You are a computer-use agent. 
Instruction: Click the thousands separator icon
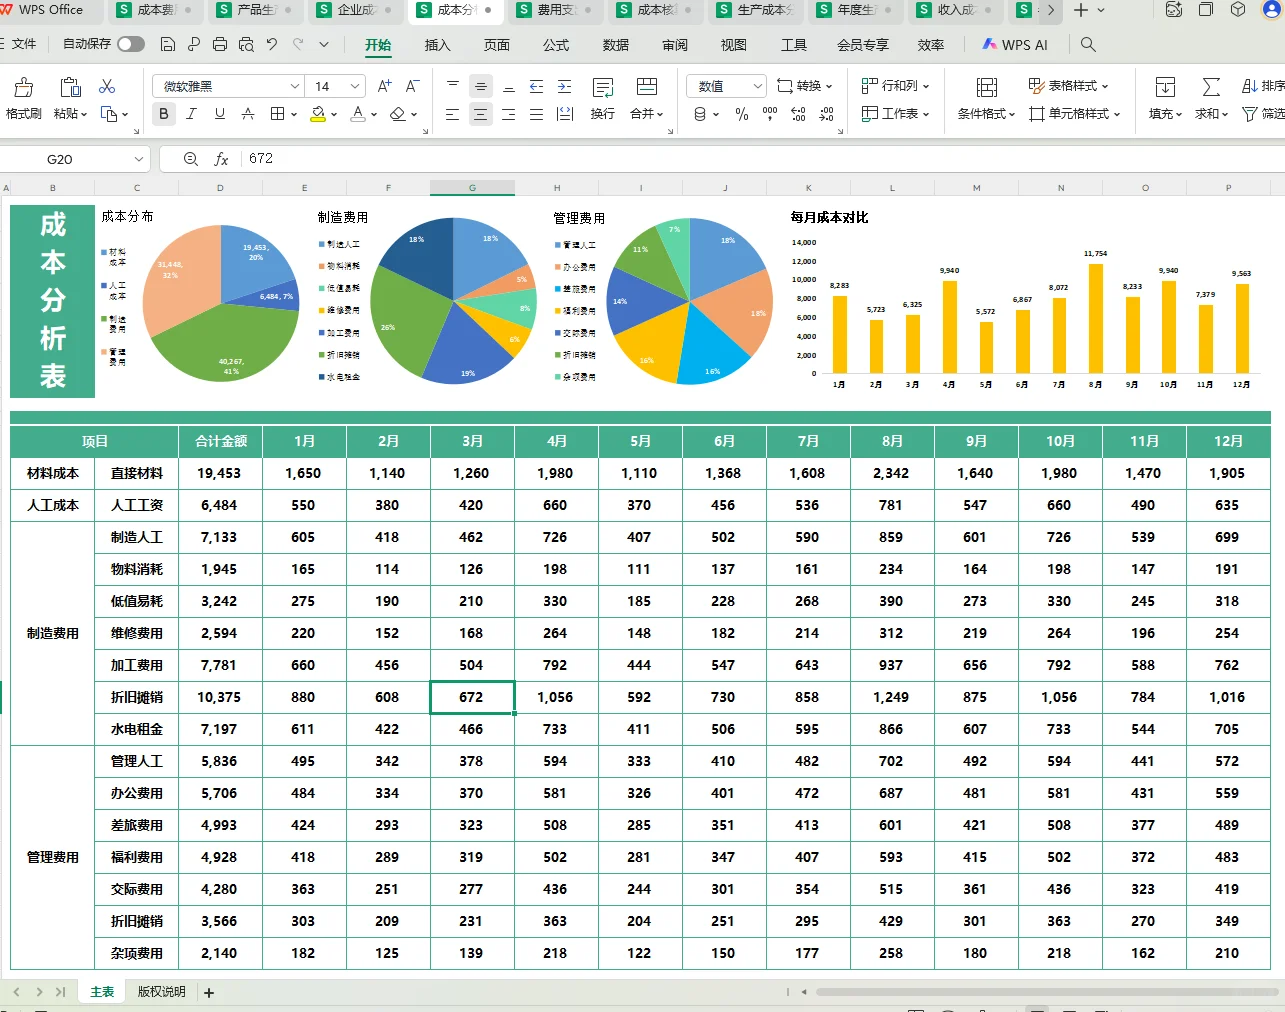click(770, 114)
